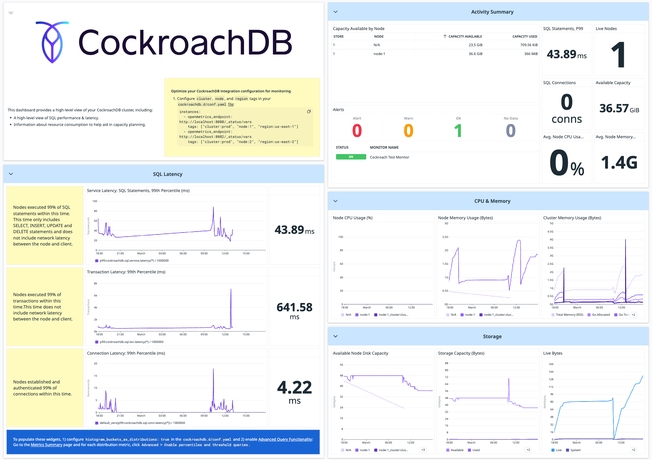Click the 4.22 ms connection latency value
652x460 pixels.
[294, 391]
